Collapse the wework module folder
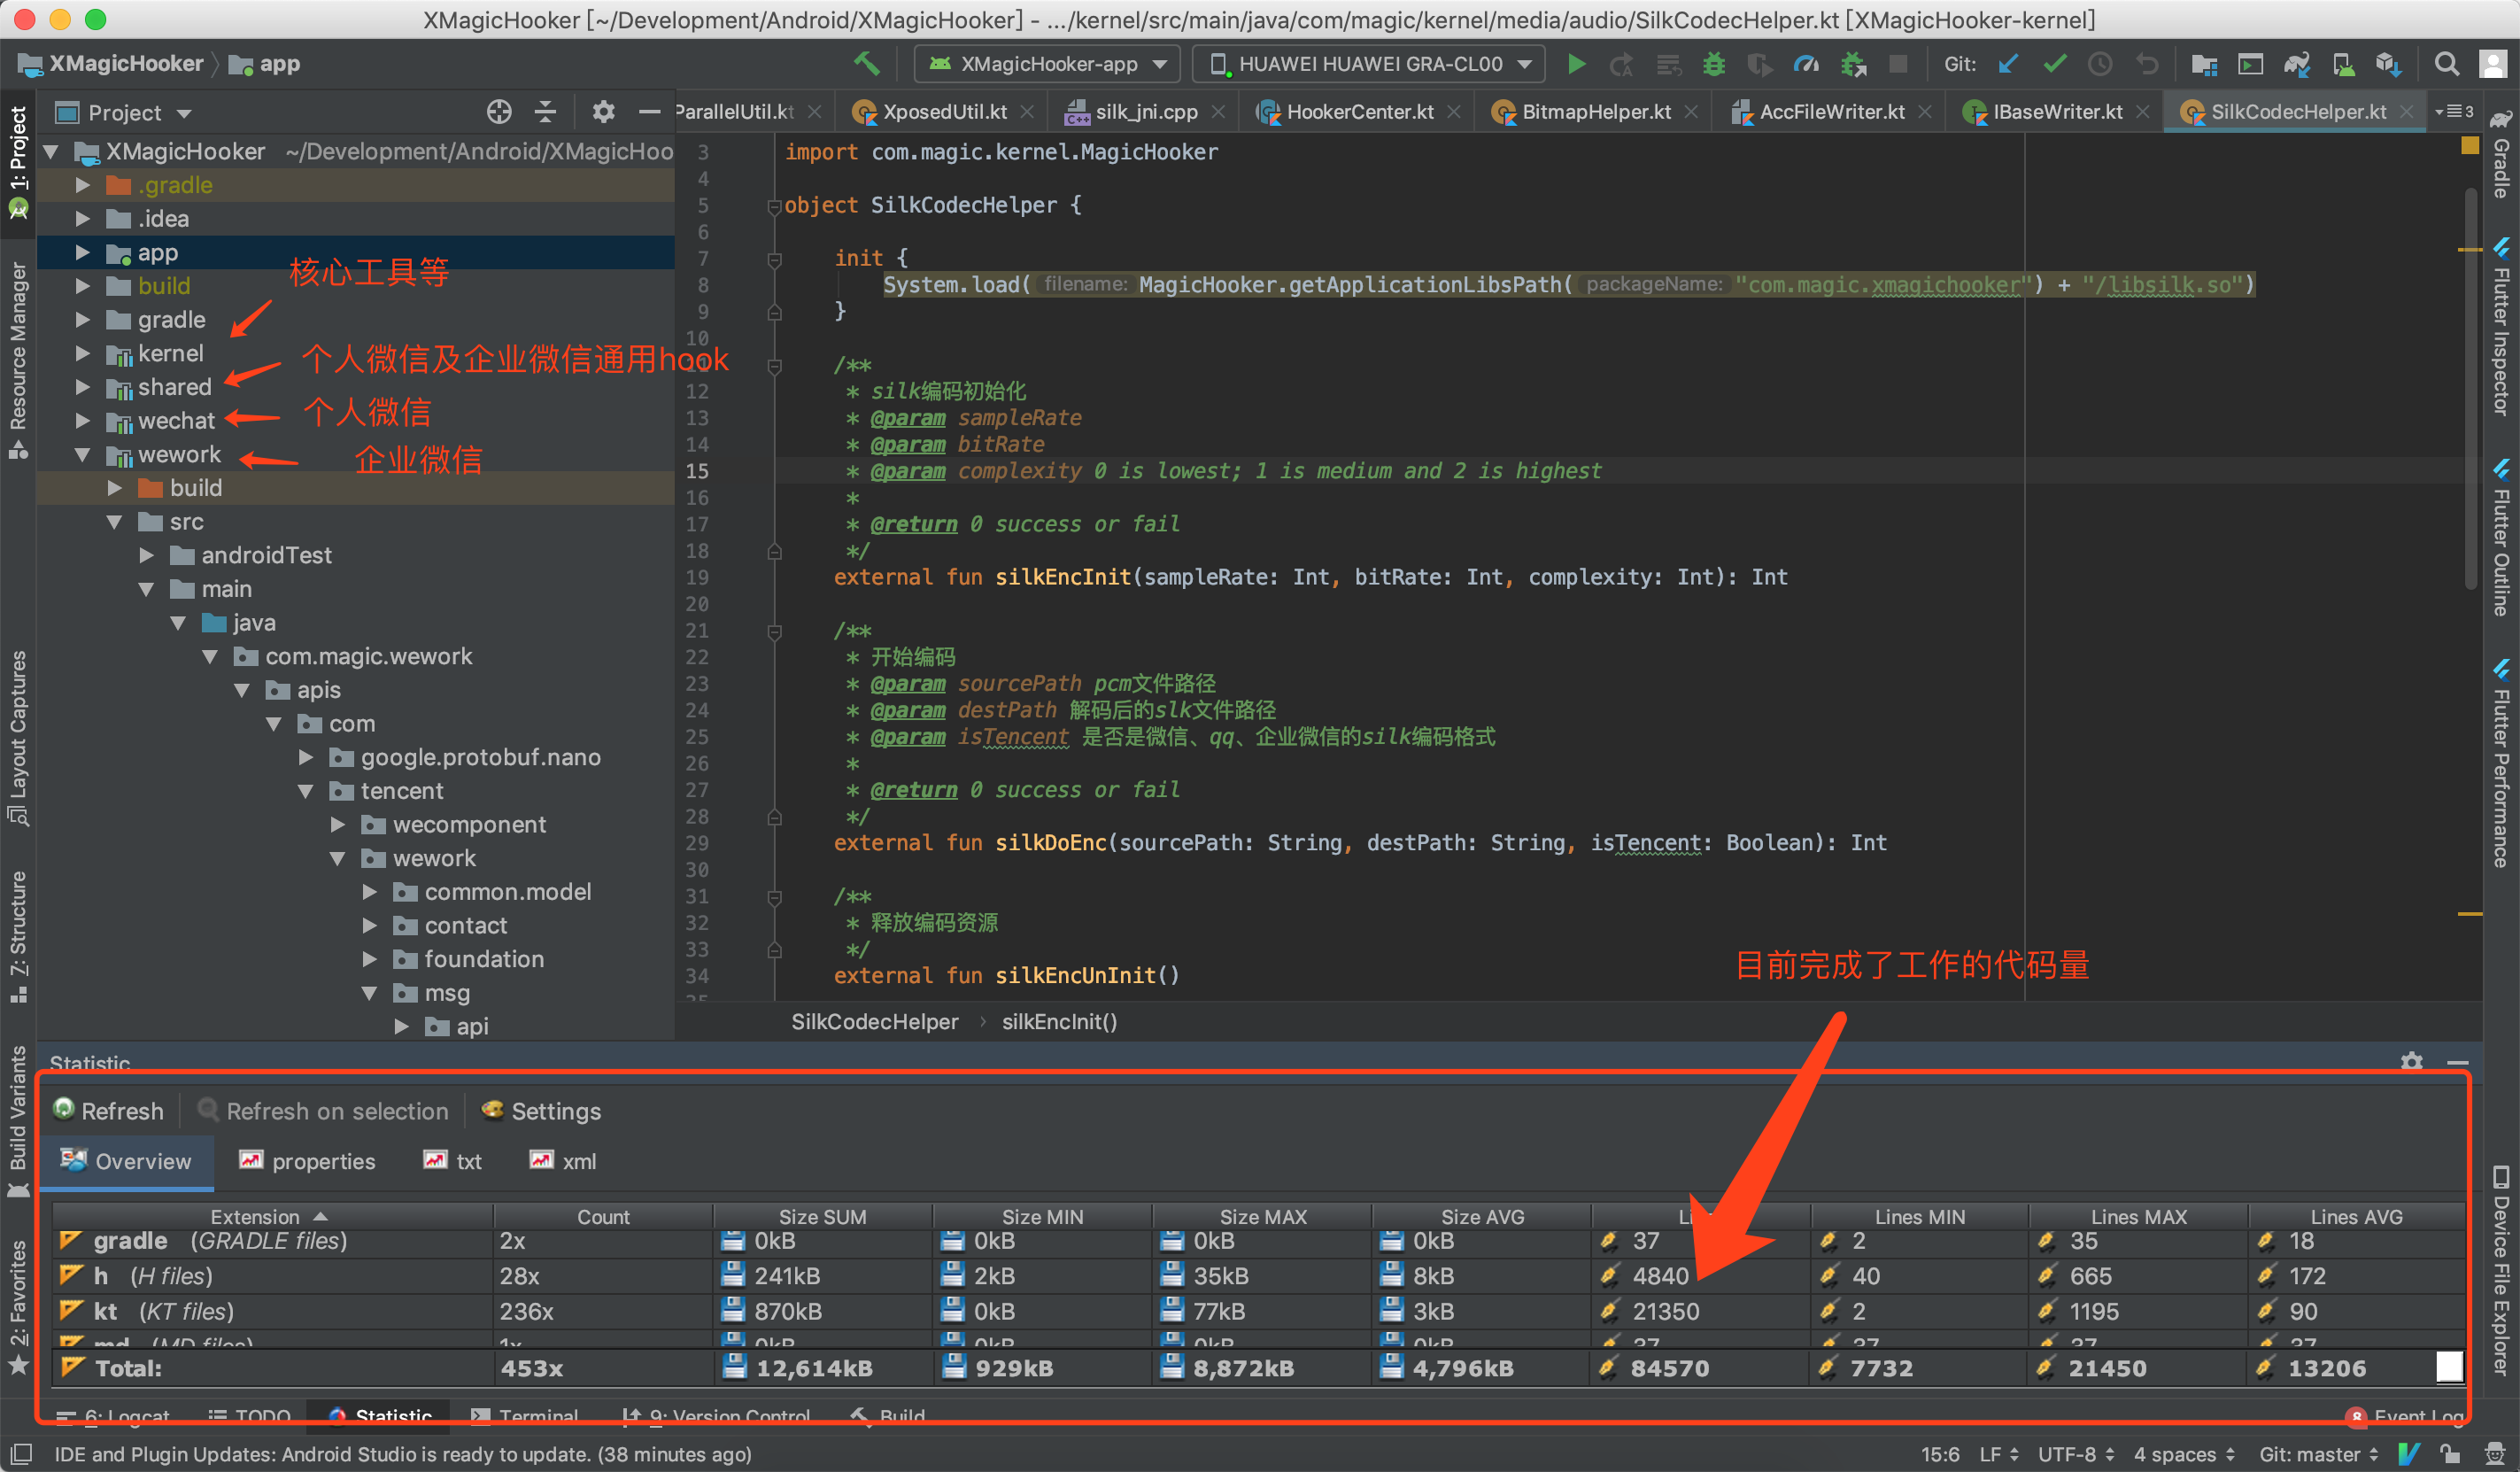The height and width of the screenshot is (1472, 2520). (83, 454)
